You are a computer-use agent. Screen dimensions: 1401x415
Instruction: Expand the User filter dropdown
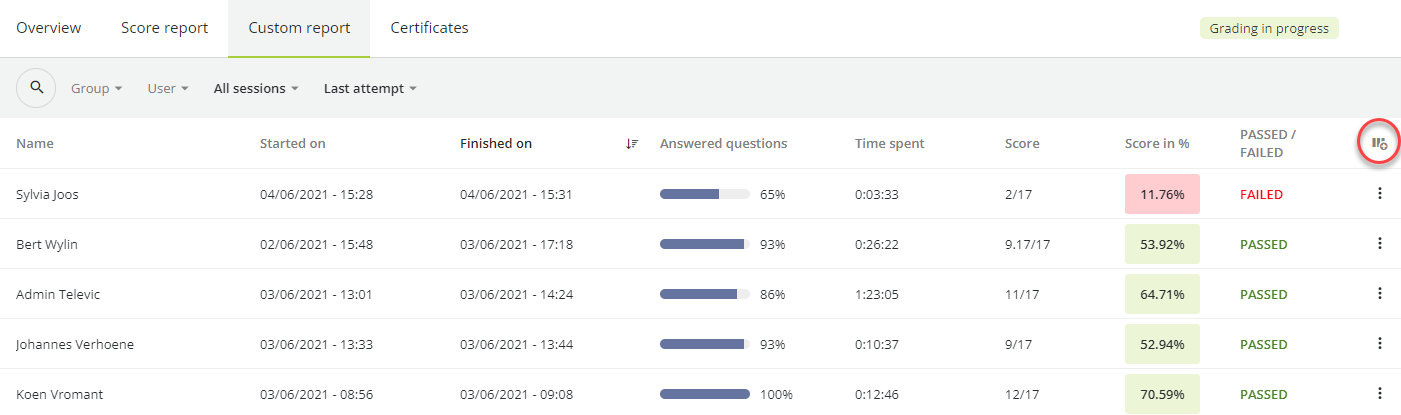(168, 88)
